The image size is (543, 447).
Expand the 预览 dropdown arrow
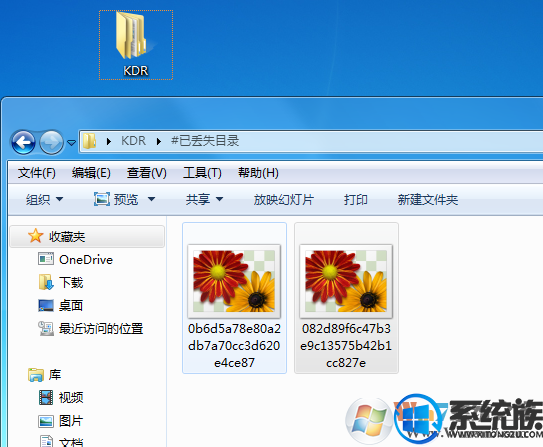151,199
